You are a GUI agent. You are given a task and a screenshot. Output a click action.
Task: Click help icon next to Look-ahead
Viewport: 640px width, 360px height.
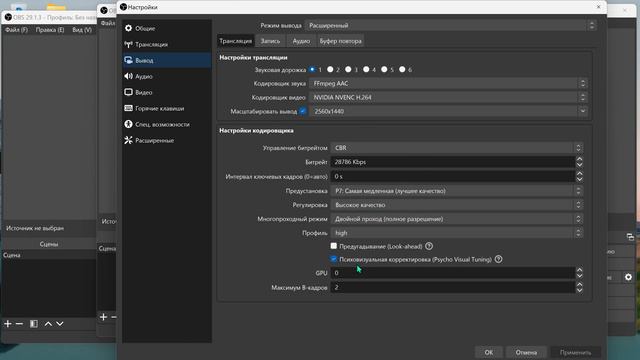(429, 246)
